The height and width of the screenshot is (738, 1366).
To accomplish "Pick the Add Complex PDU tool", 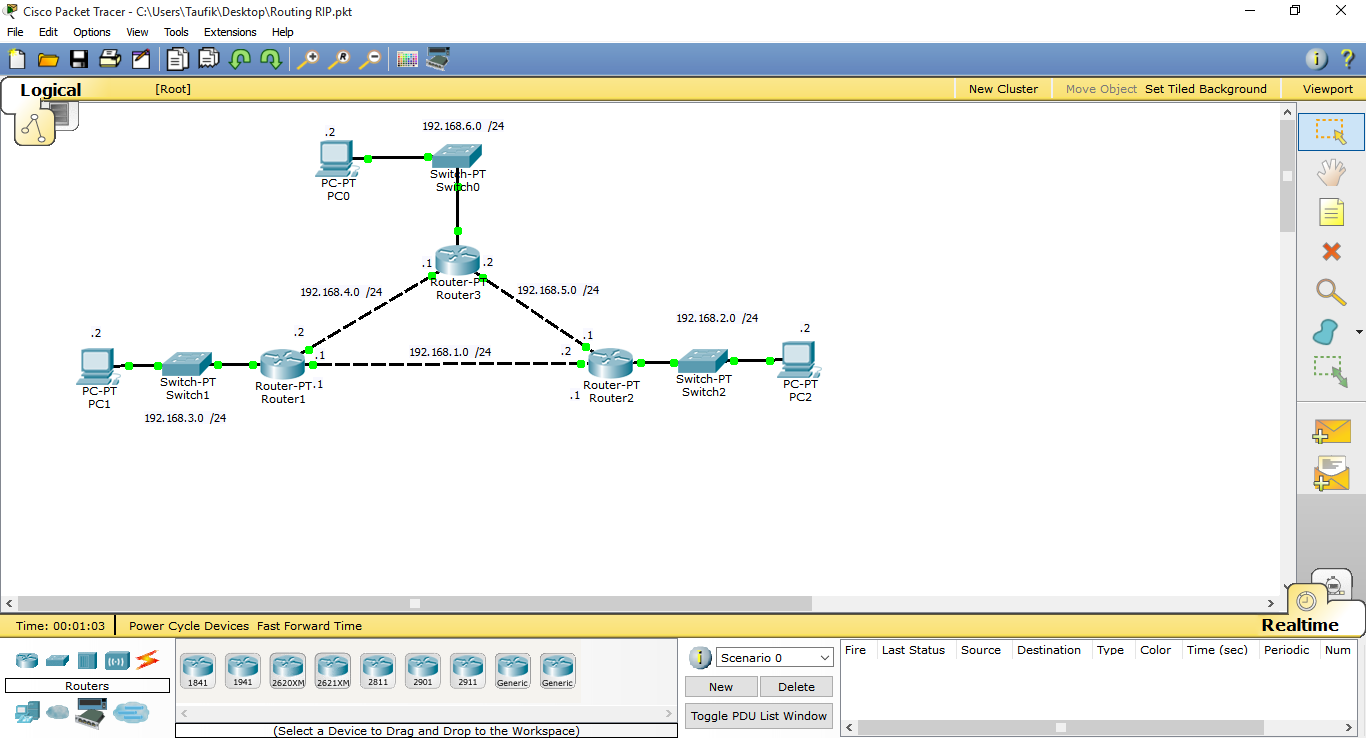I will point(1331,472).
